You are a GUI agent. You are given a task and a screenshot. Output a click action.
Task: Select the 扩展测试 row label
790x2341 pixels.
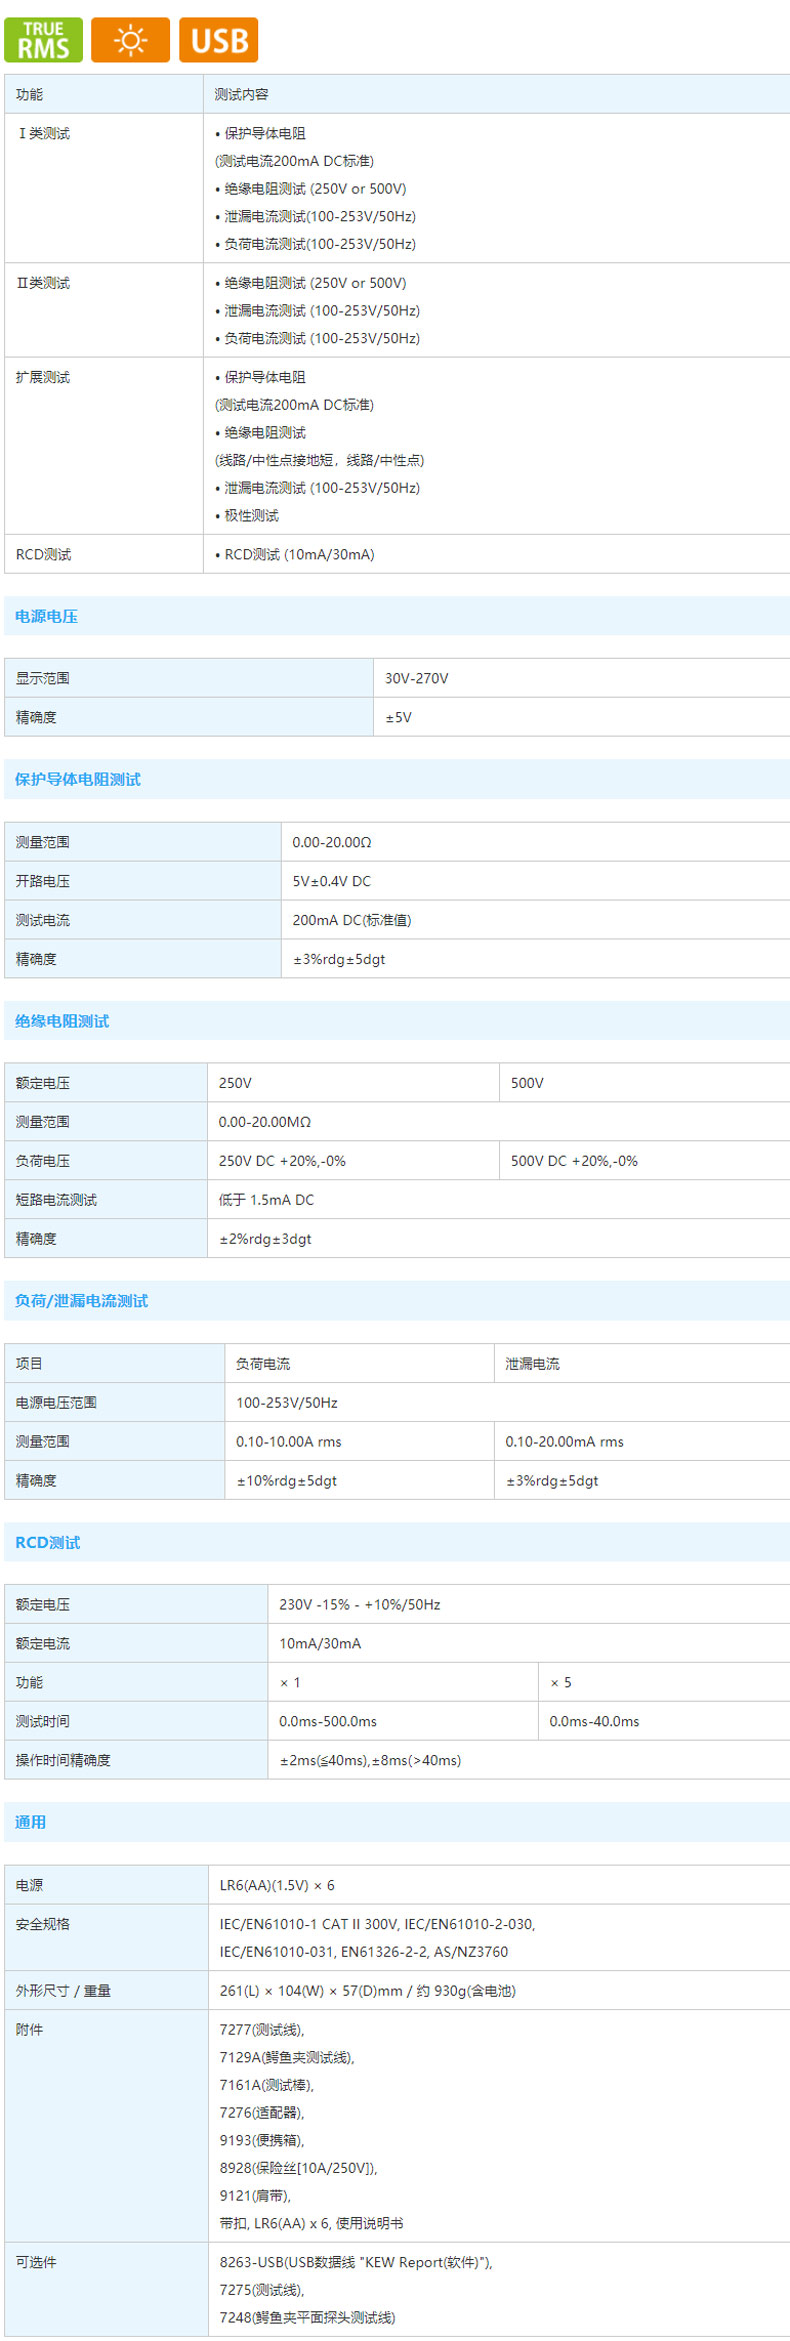coord(43,377)
